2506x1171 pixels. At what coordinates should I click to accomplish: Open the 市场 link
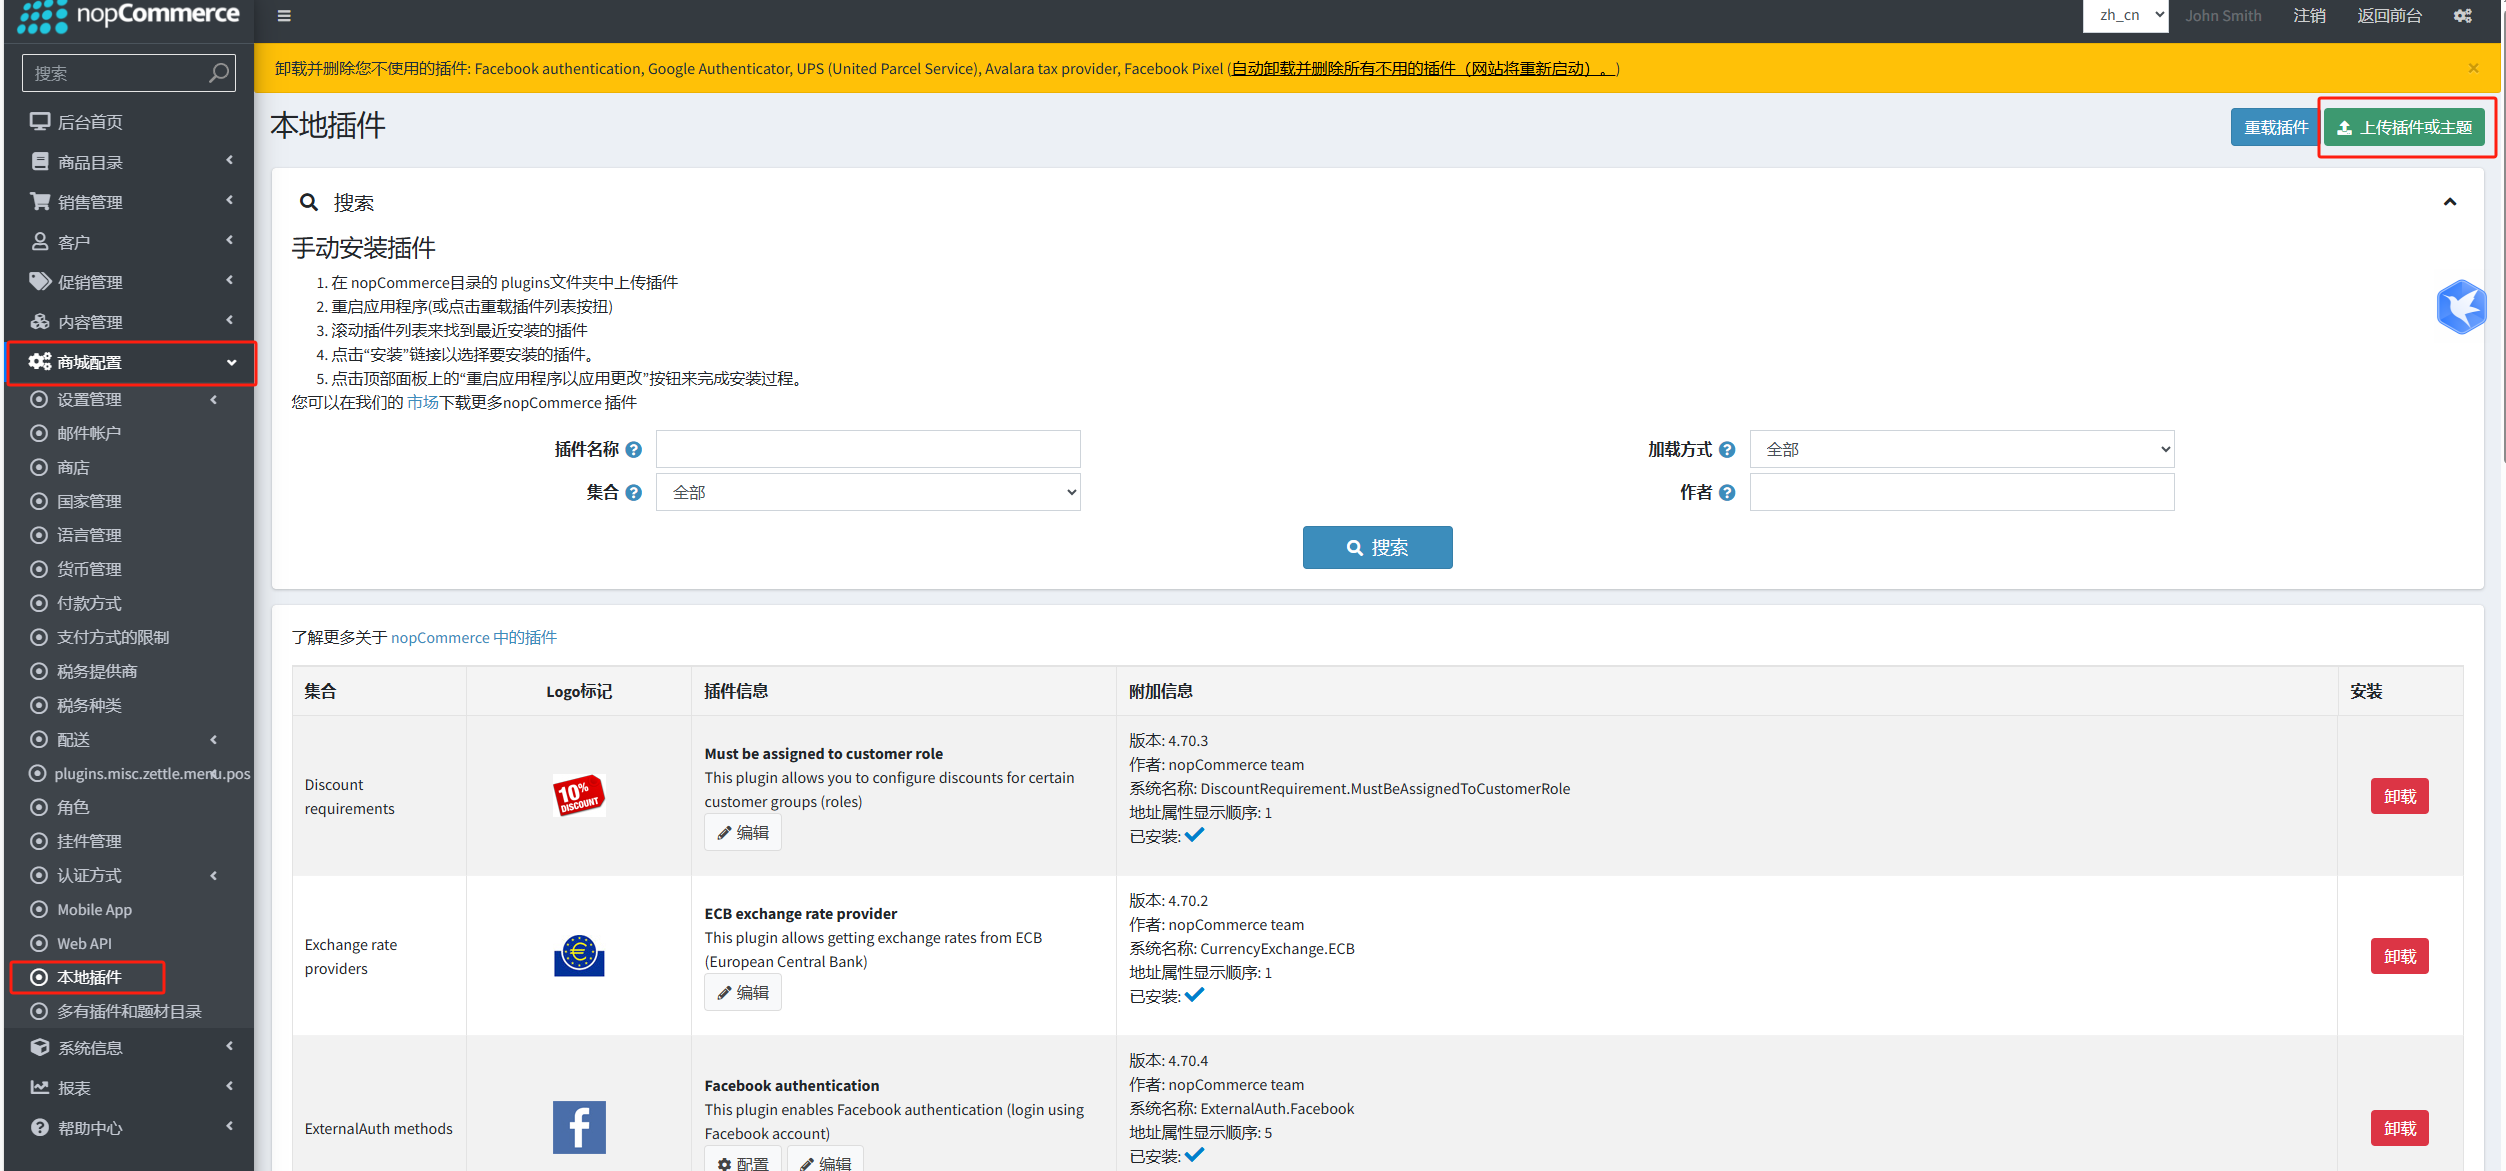click(x=423, y=402)
